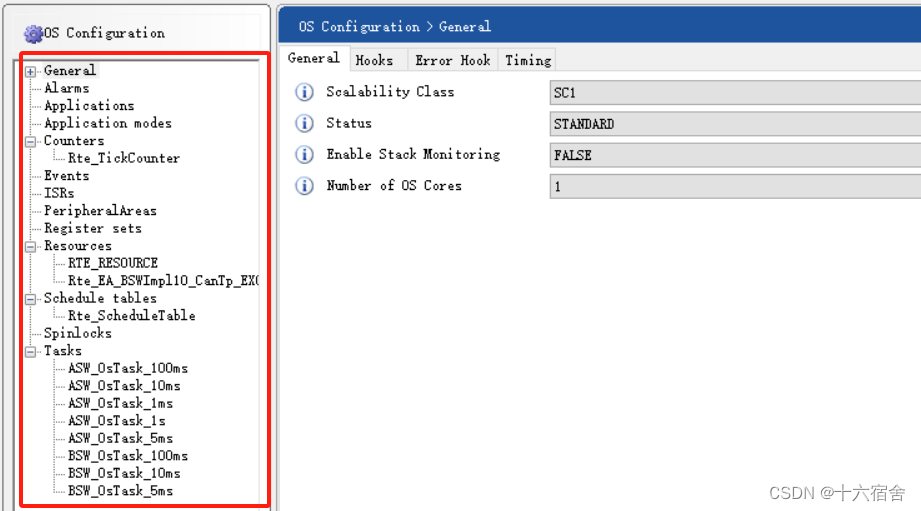This screenshot has width=921, height=511.
Task: Click the Scalability Class field showing SC1
Action: point(735,93)
